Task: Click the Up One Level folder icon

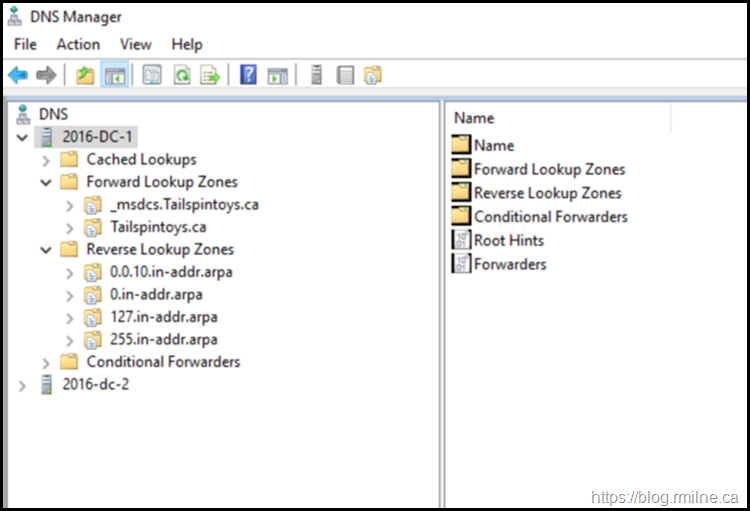Action: coord(85,75)
